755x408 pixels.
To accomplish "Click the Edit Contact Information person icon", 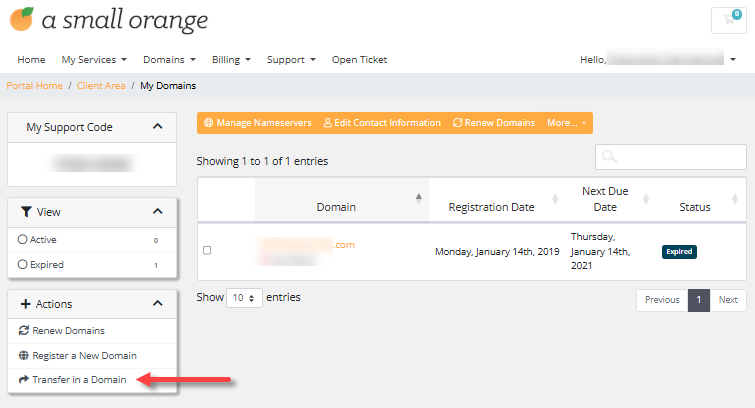I will click(x=327, y=123).
